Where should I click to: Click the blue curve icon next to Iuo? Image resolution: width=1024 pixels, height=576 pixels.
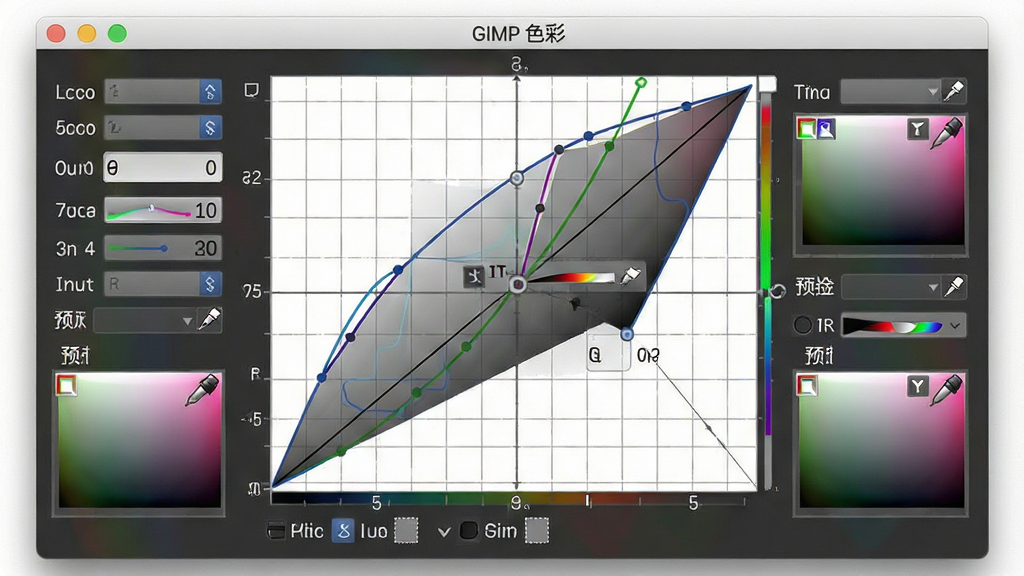[x=343, y=531]
